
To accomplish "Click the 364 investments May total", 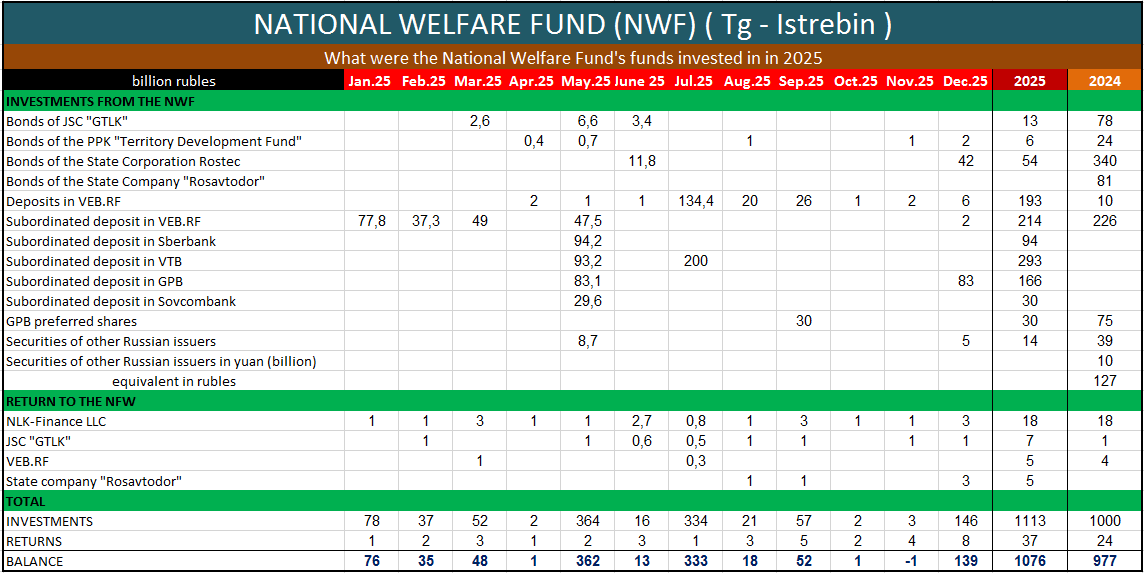I will (x=586, y=521).
